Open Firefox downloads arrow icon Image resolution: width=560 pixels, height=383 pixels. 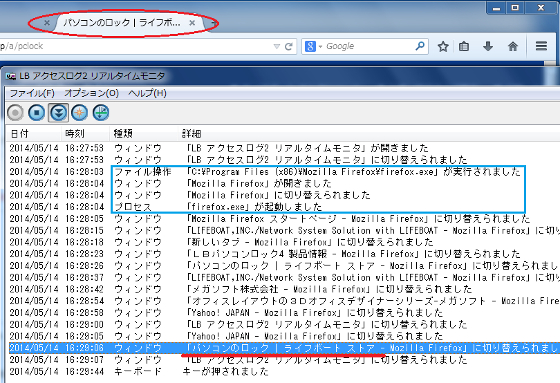click(488, 46)
